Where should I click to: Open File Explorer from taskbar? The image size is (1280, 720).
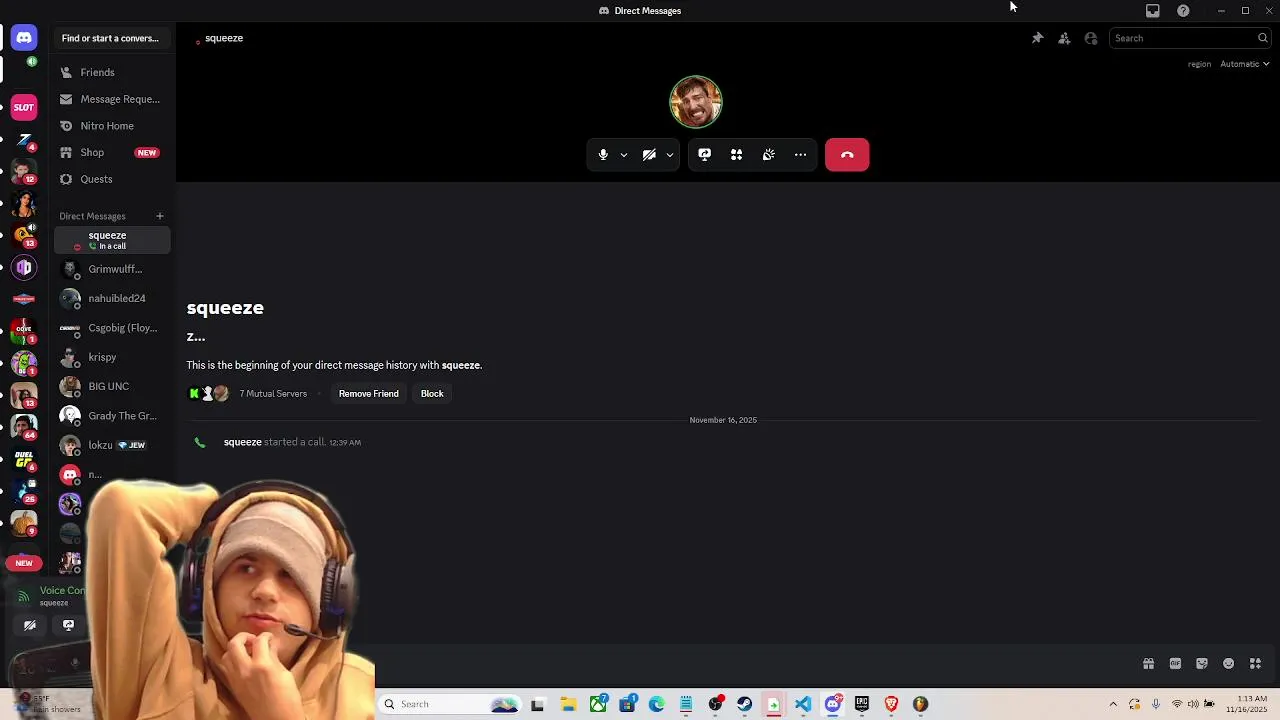pos(568,704)
